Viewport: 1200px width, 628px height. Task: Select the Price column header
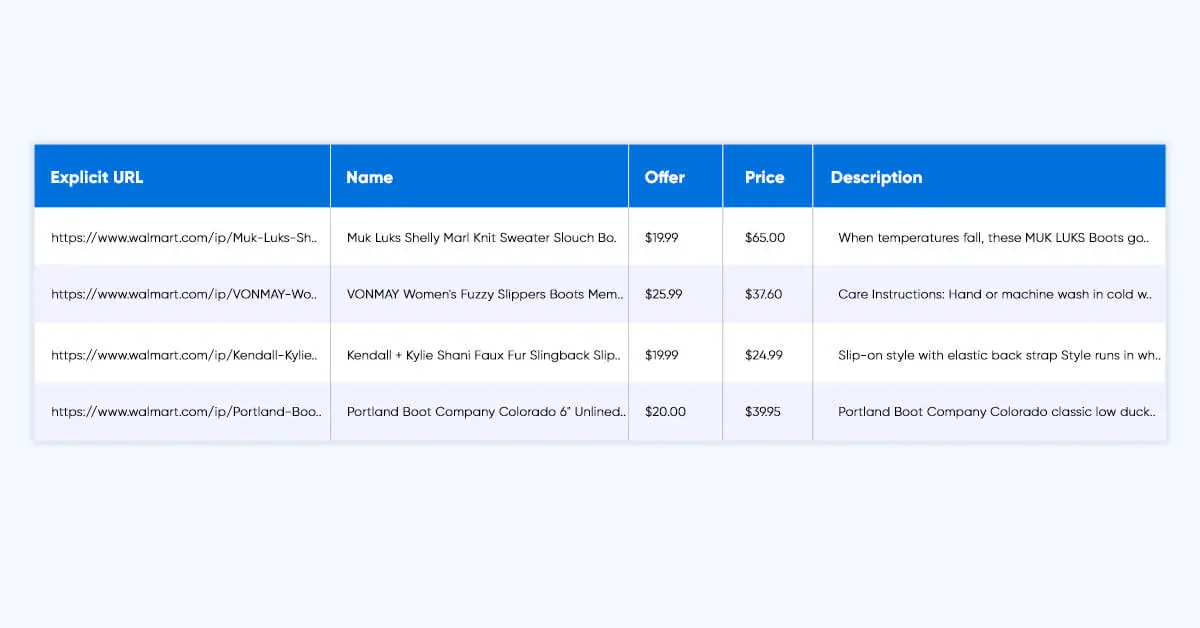coord(765,177)
